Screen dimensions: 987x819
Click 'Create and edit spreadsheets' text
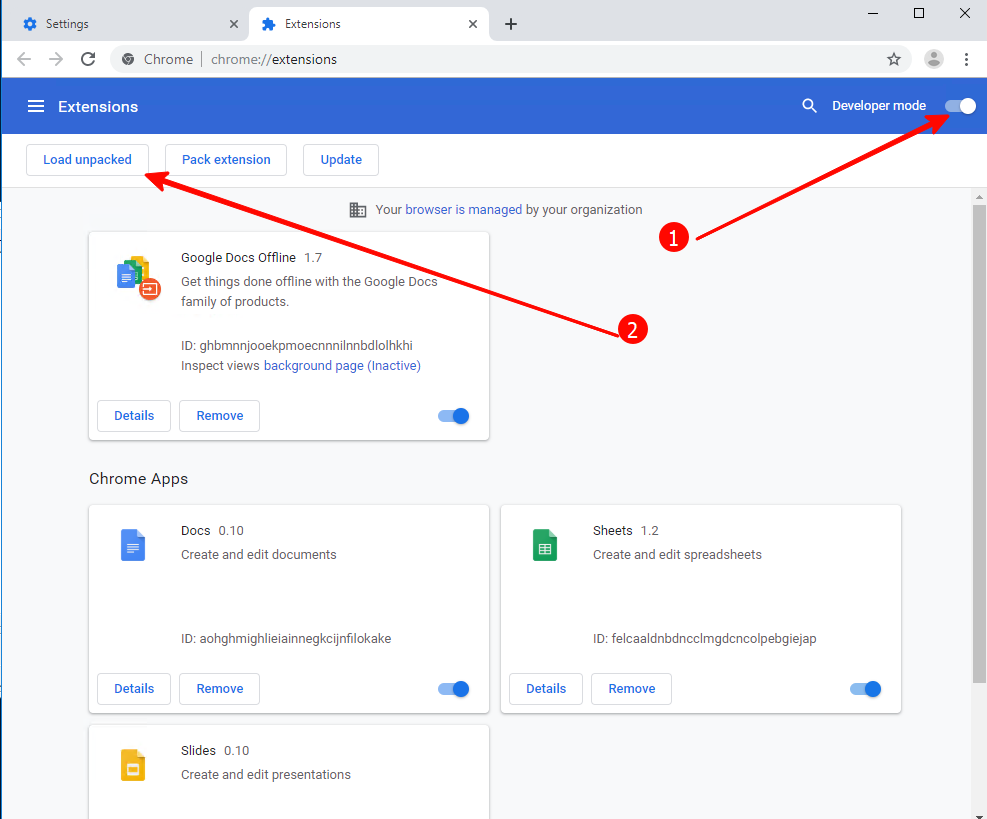[x=677, y=555]
